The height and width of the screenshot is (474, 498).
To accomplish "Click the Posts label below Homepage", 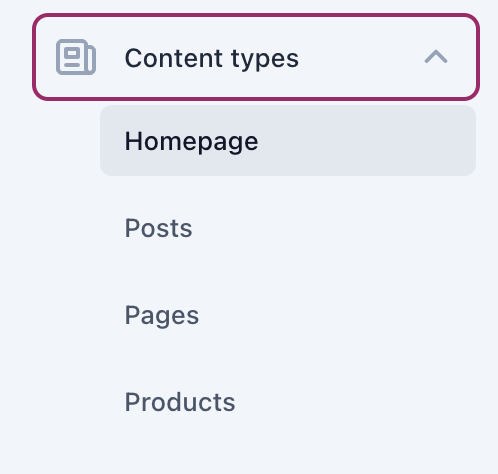I will 158,228.
